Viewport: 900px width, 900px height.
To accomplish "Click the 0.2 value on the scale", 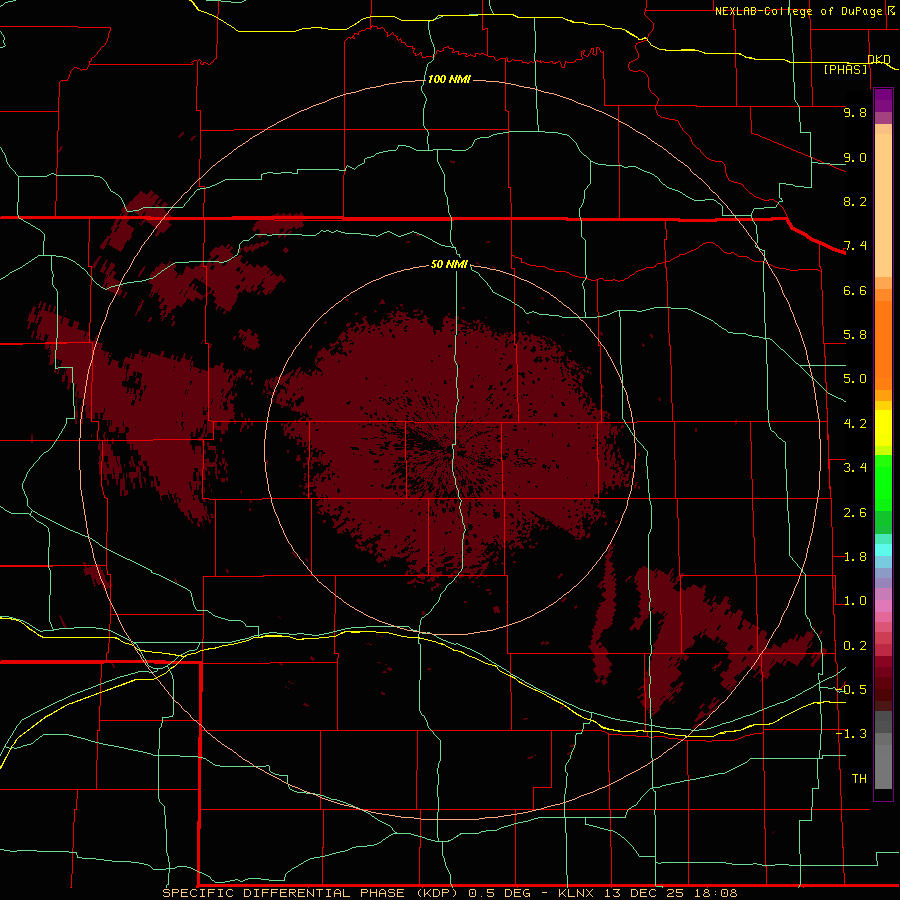I will [x=855, y=646].
